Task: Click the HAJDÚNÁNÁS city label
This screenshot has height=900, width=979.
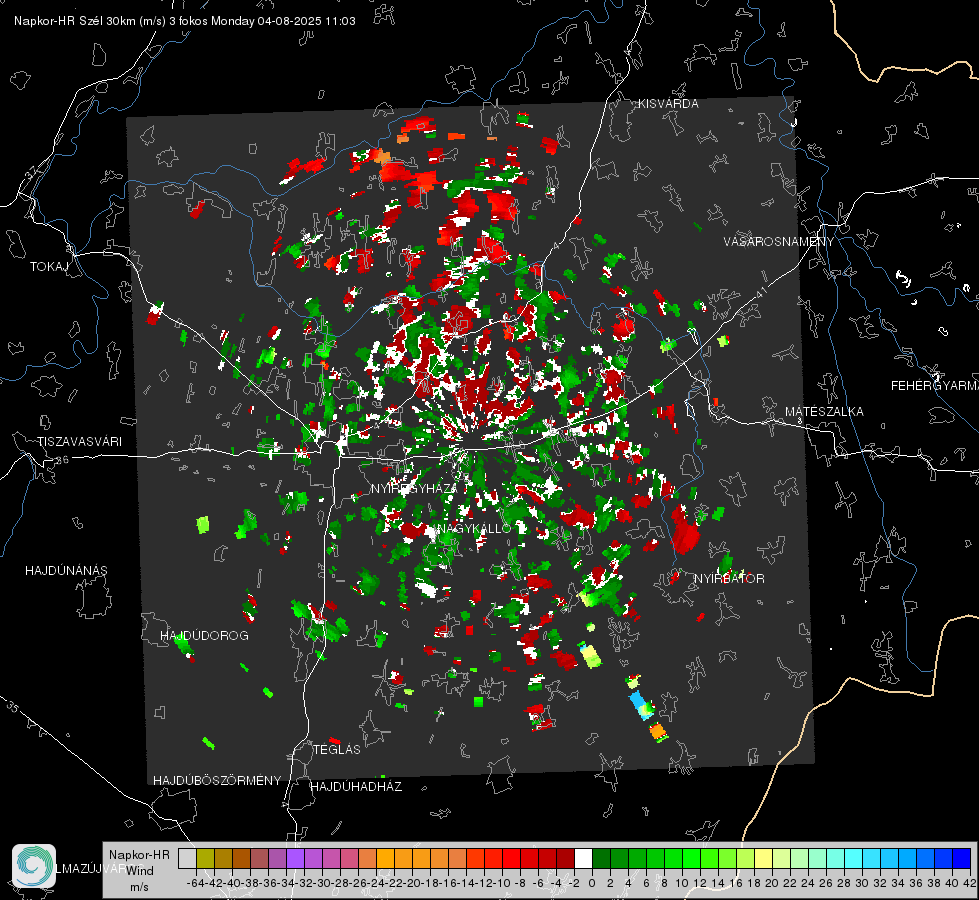Action: [x=66, y=571]
